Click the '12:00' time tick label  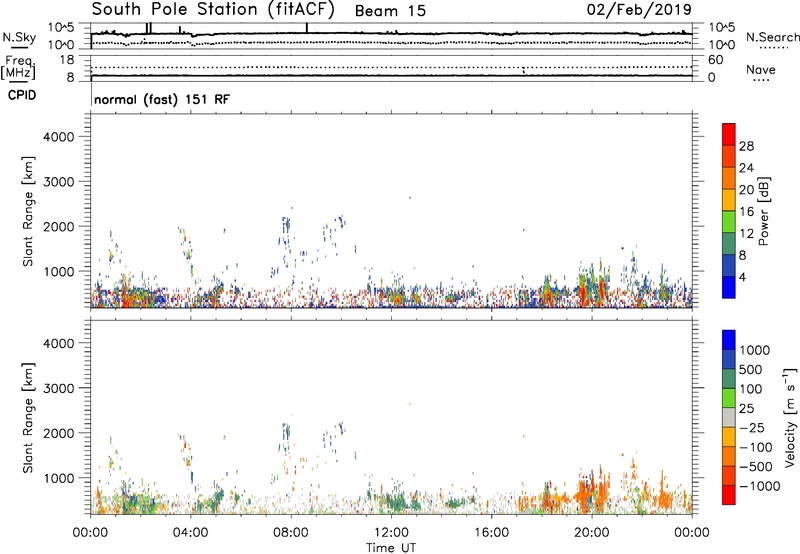click(391, 533)
